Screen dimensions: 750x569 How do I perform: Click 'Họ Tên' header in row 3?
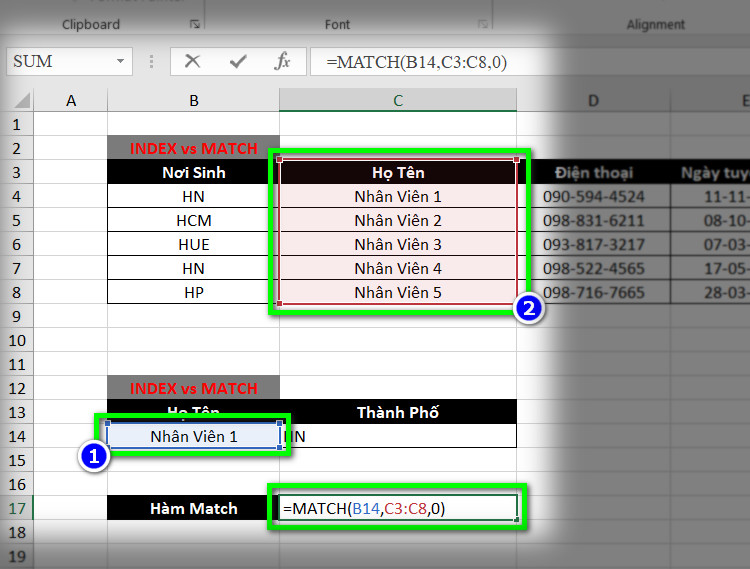coord(398,172)
